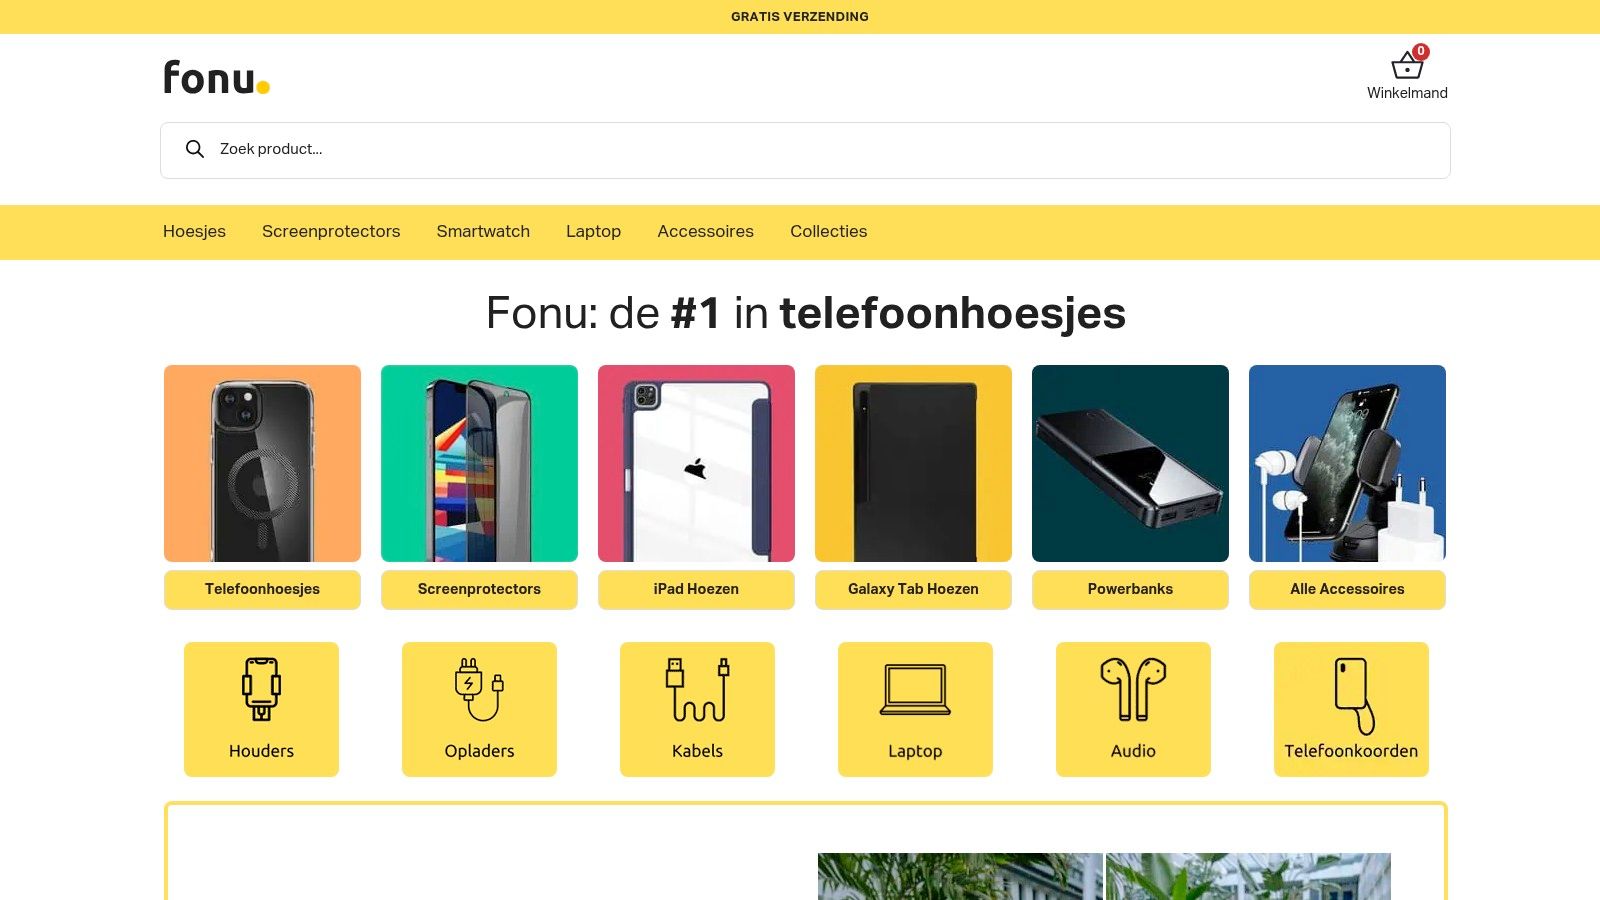
Task: Click the Galaxy Tab Hoezen button
Action: [913, 589]
